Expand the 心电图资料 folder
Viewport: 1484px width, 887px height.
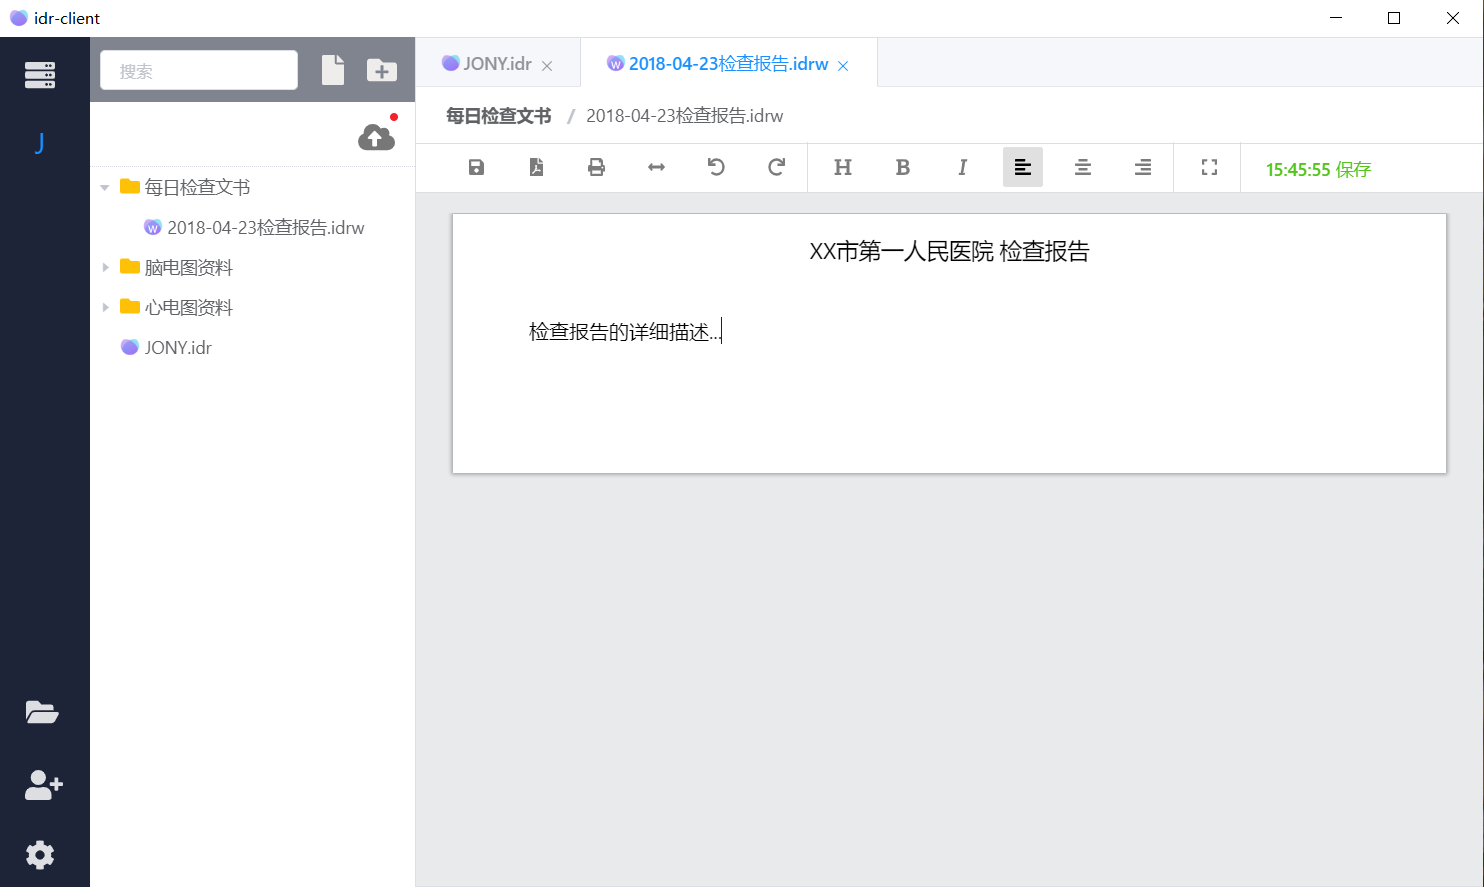[105, 308]
